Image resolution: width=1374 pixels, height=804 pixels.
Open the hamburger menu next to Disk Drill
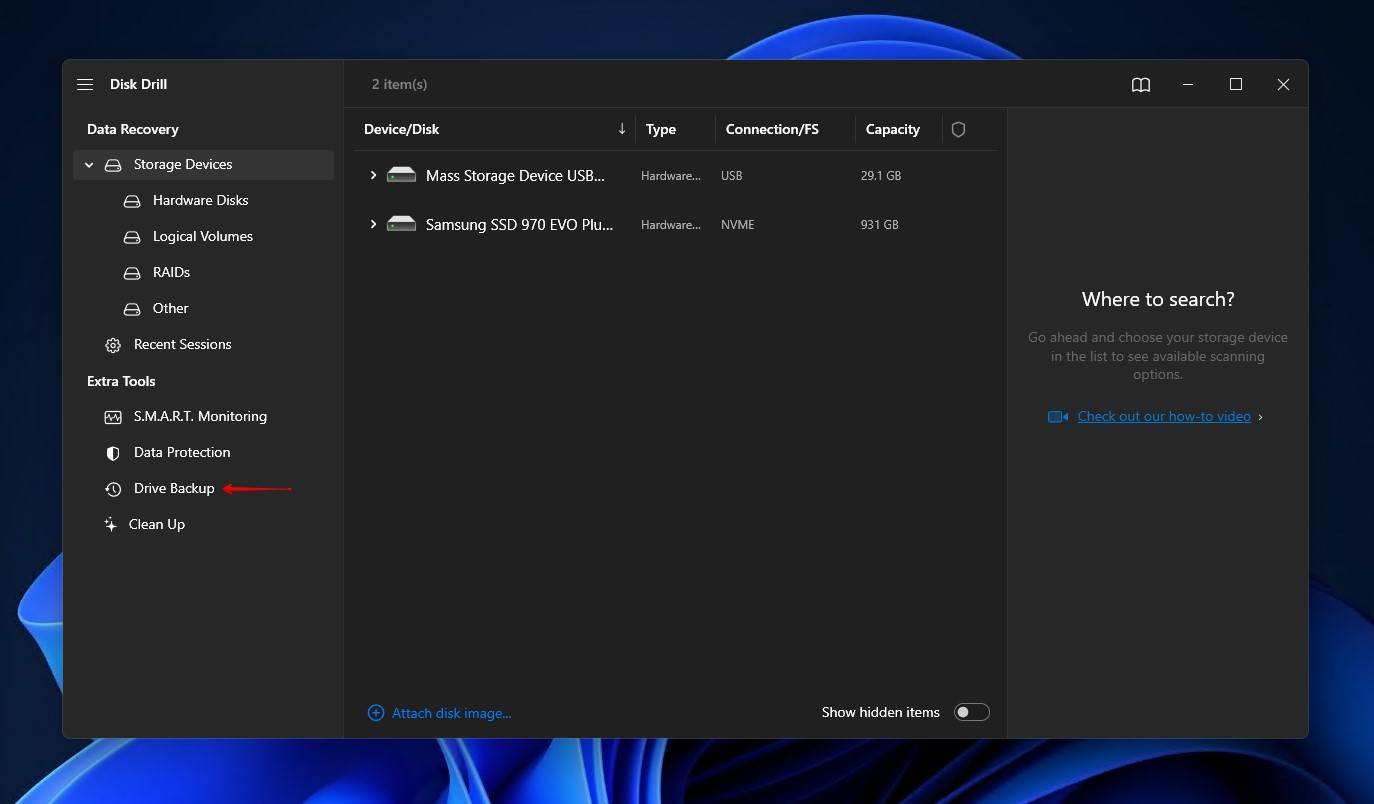pyautogui.click(x=85, y=85)
